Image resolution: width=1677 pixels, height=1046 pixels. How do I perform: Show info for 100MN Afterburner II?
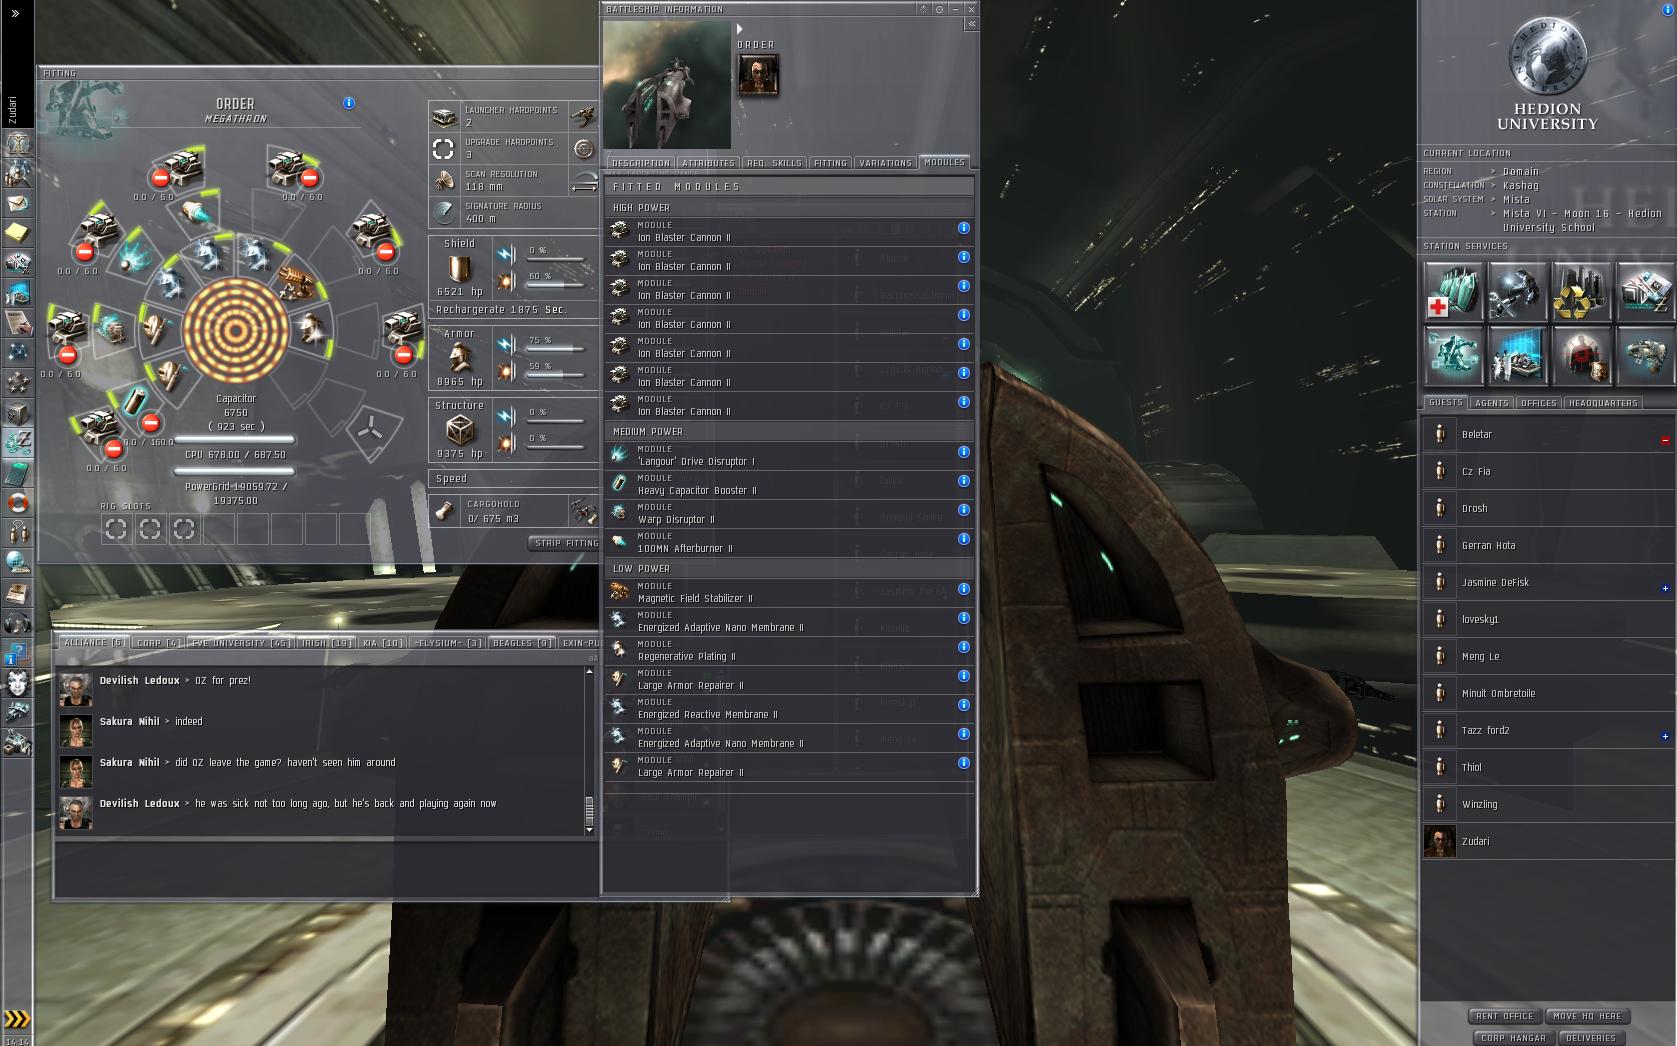click(963, 539)
